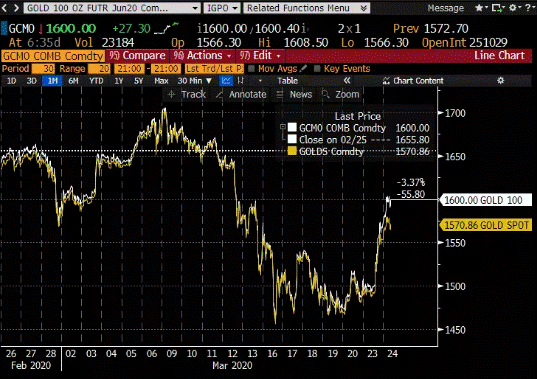Open the GOLD 100 OZ FUTR security dropdown
Image resolution: width=537 pixels, height=379 pixels.
112,8
